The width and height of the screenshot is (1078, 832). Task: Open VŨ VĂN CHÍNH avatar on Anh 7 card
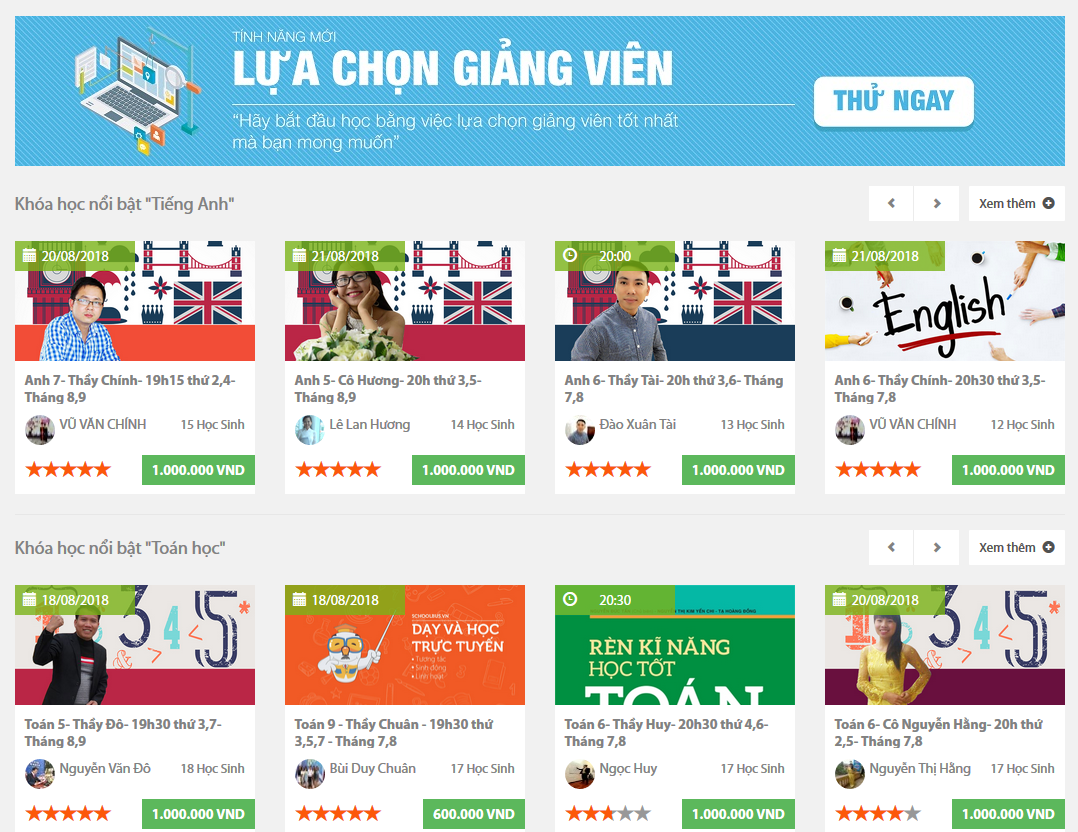pos(40,430)
